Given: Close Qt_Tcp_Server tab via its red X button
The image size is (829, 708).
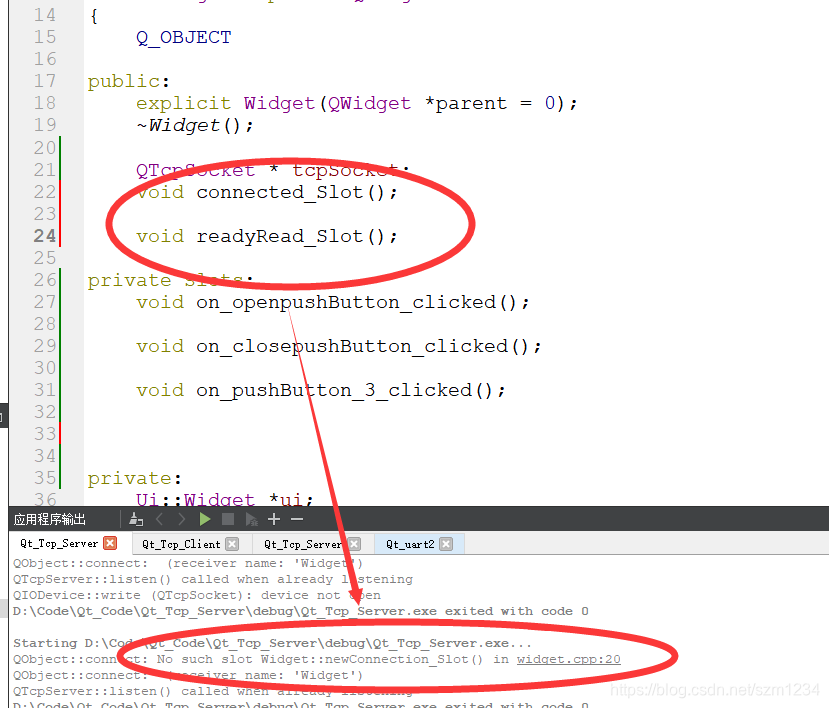Looking at the screenshot, I should pyautogui.click(x=110, y=543).
